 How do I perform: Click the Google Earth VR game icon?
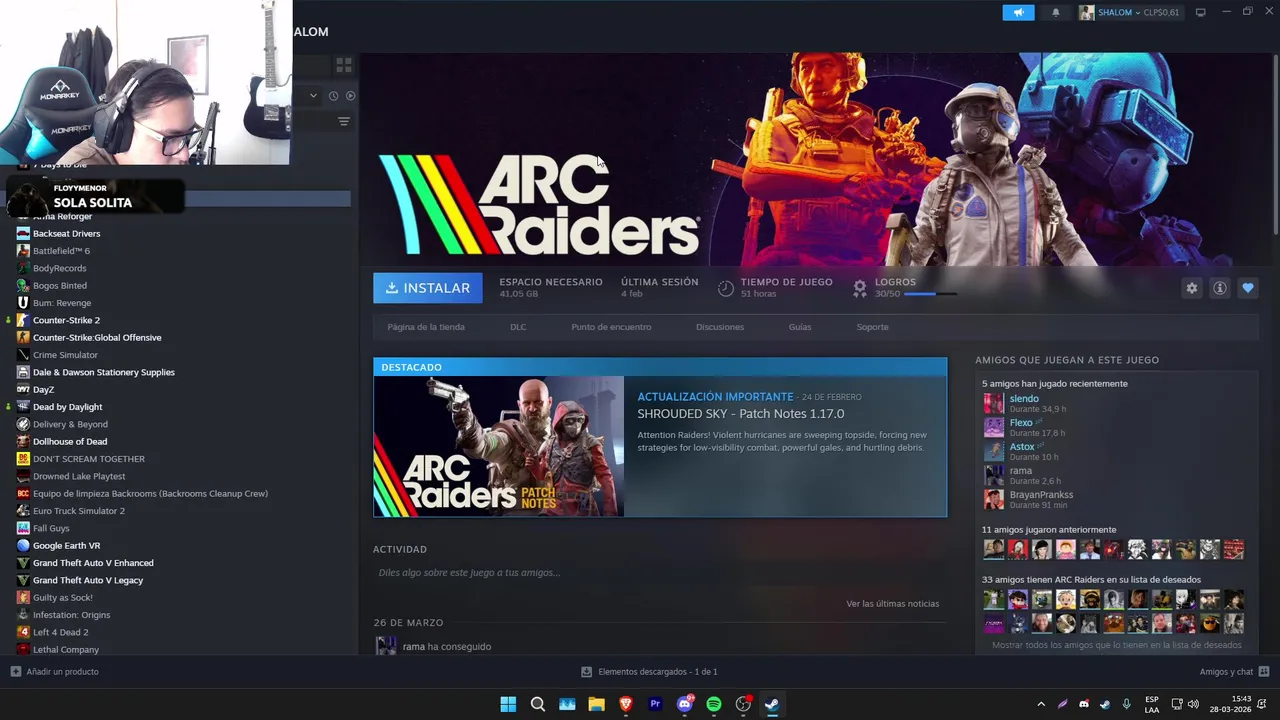tap(23, 546)
